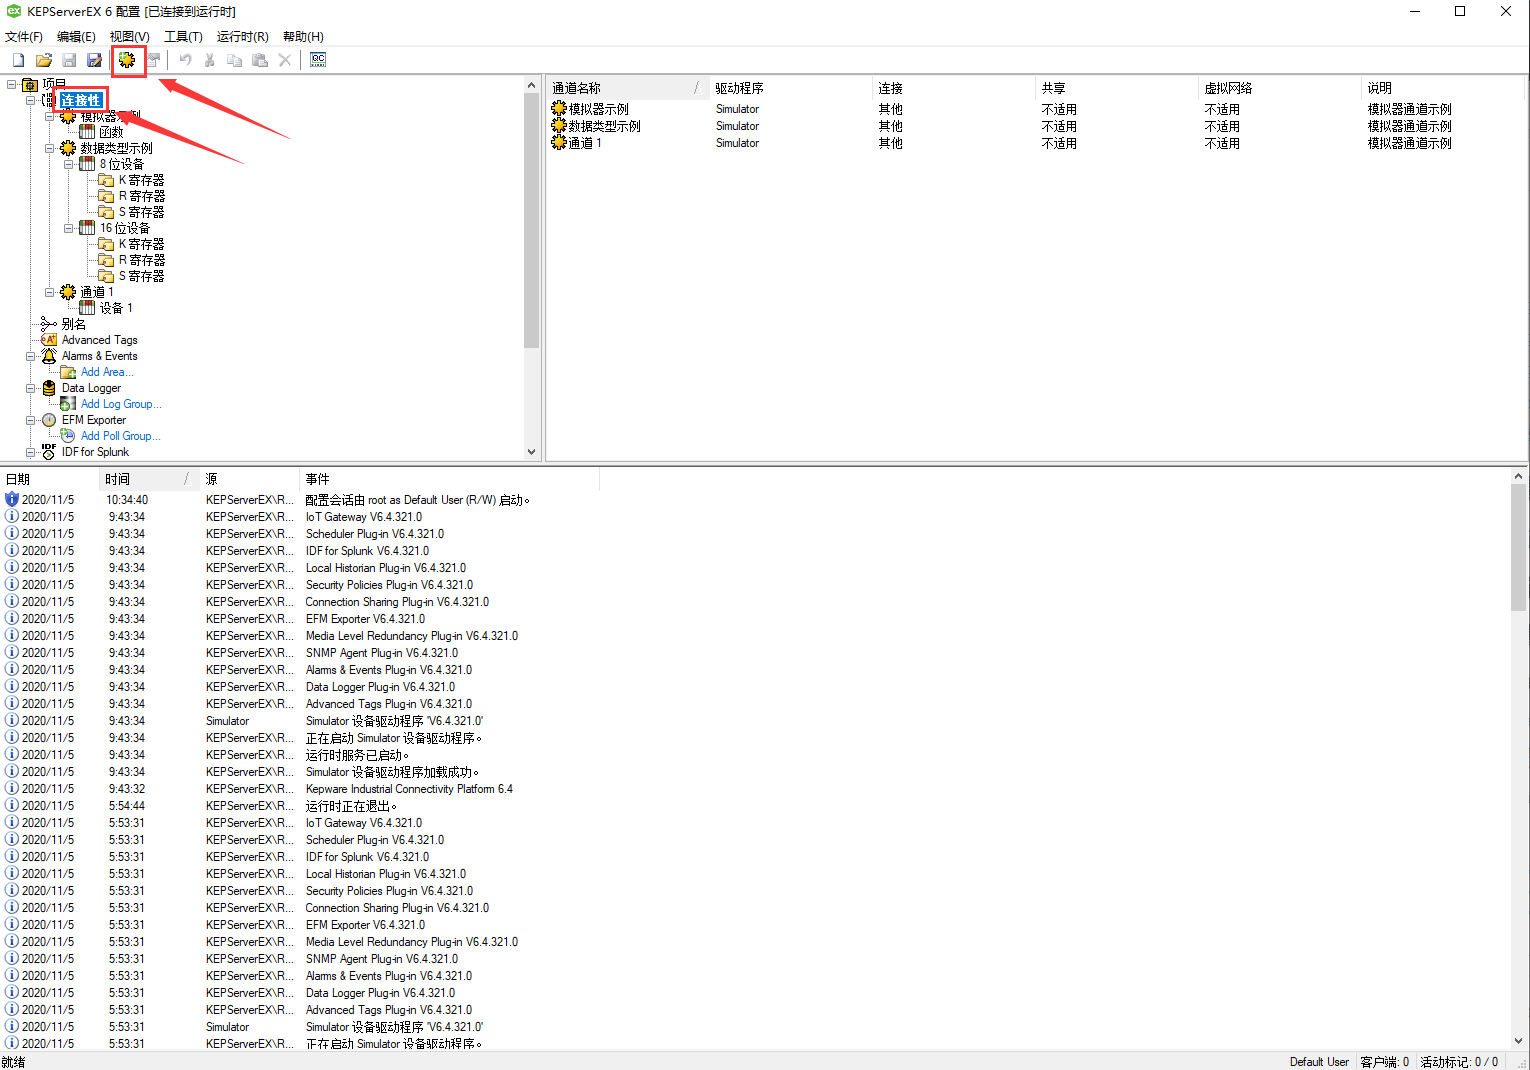Select the 连接性 tree item
The width and height of the screenshot is (1530, 1070).
click(80, 100)
